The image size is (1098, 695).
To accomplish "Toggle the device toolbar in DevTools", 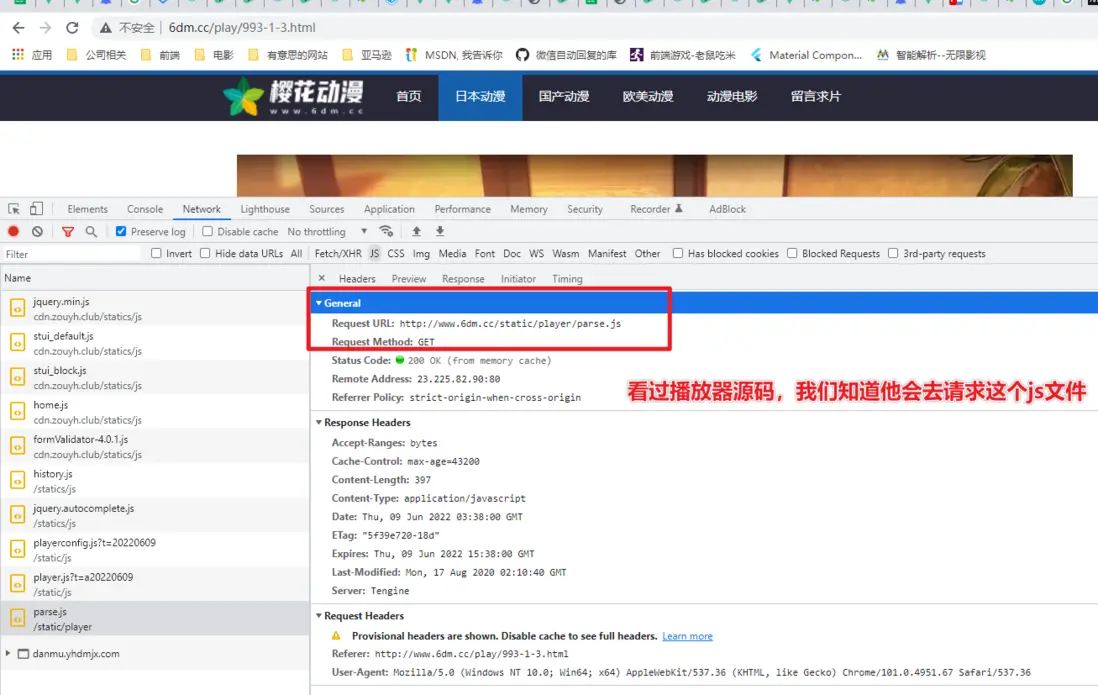I will 36,209.
